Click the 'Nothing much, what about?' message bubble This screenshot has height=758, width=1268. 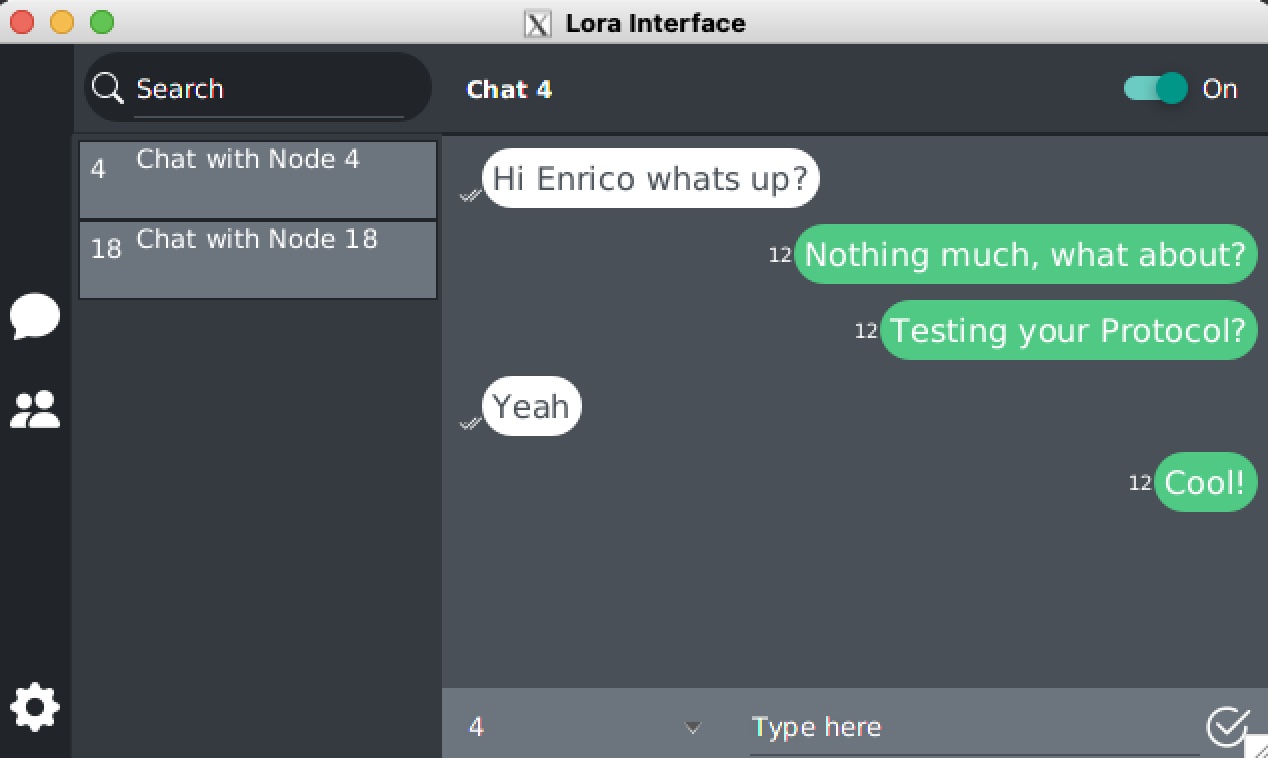(1026, 254)
